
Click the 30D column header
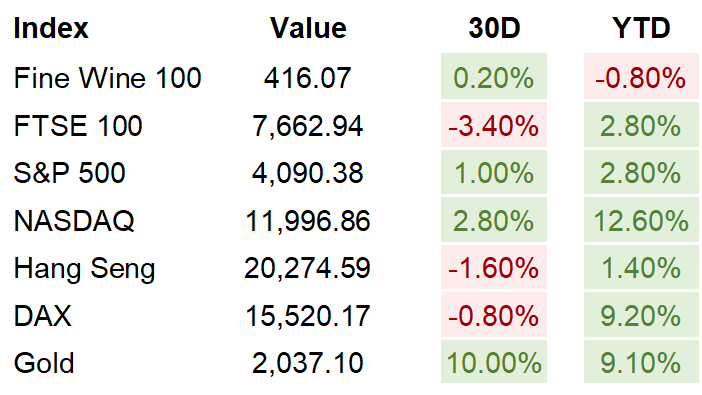(494, 28)
